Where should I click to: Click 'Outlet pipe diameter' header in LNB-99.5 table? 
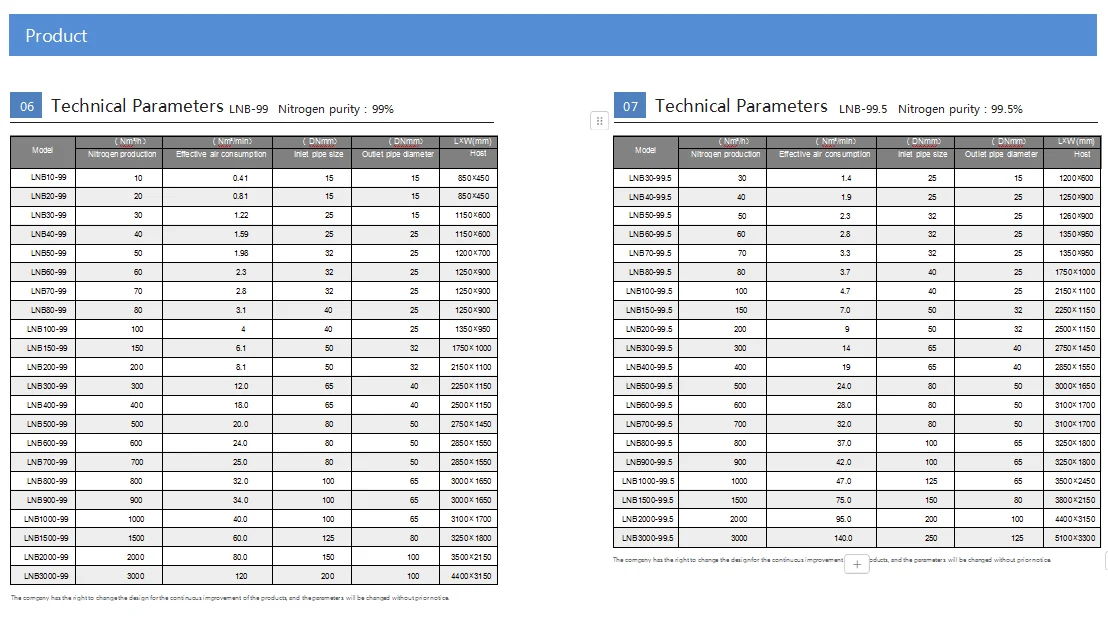click(1001, 154)
